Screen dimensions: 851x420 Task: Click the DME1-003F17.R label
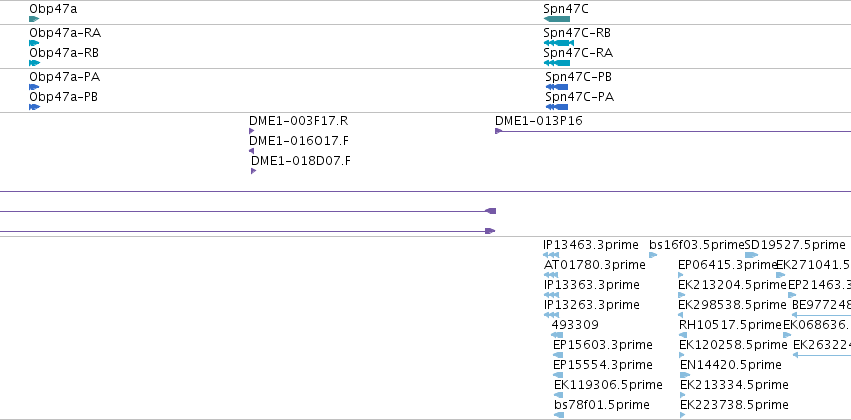click(299, 121)
